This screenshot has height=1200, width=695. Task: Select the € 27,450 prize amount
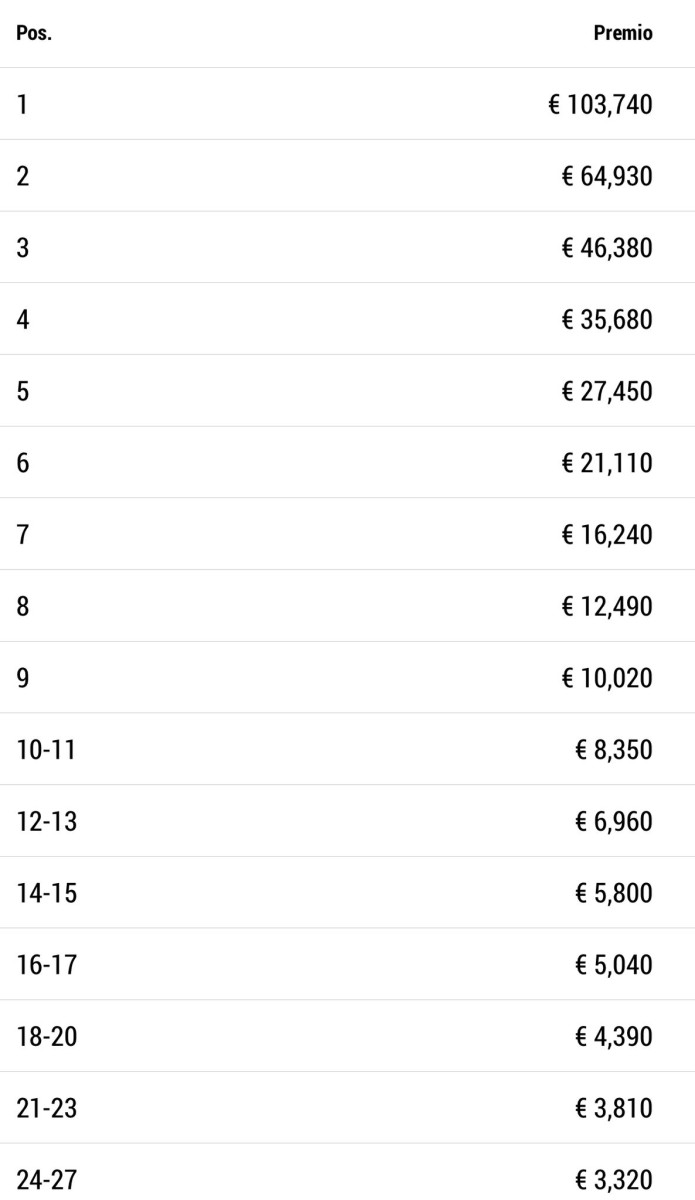606,391
